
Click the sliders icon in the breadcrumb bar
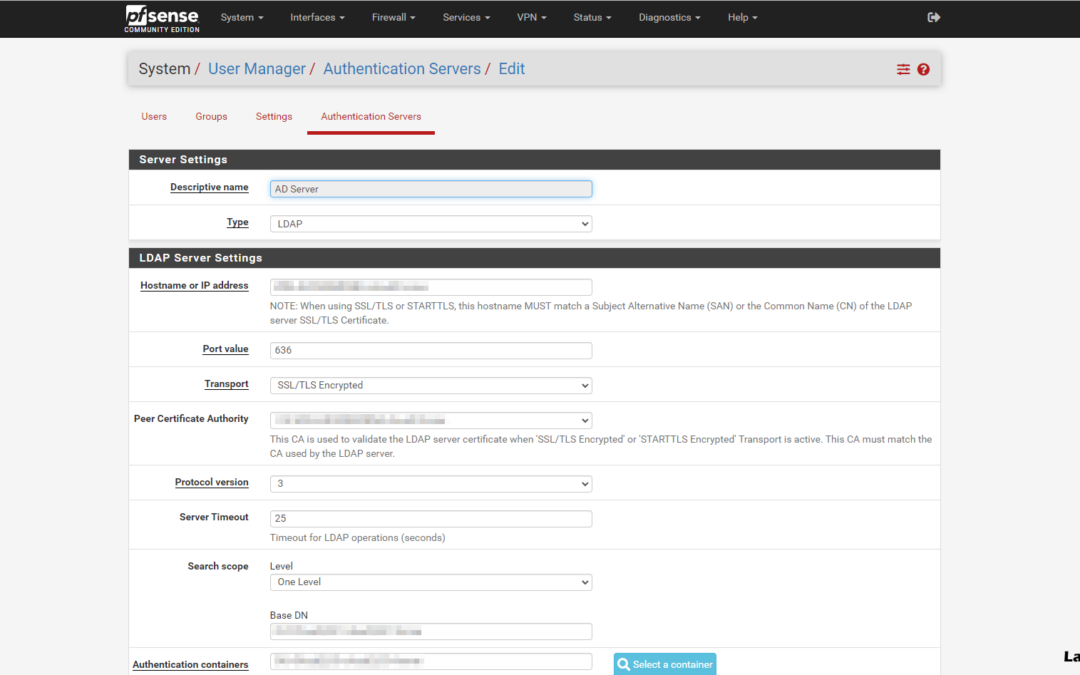pos(901,69)
